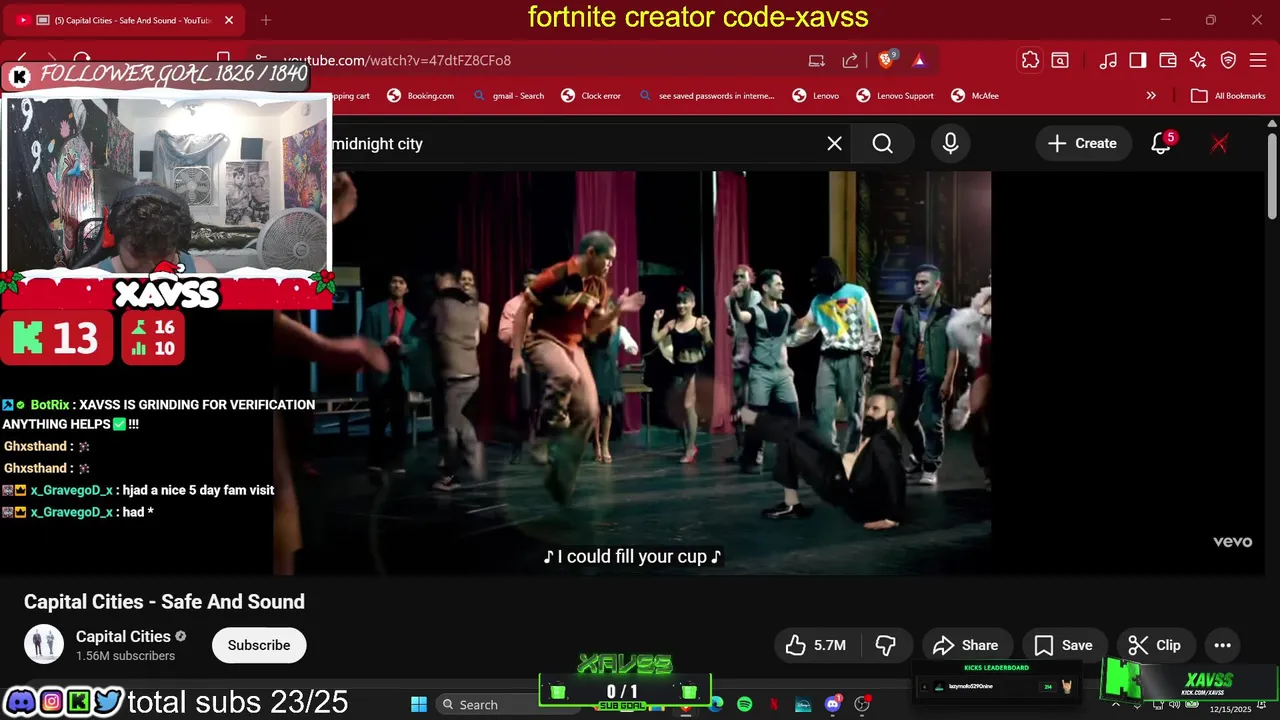This screenshot has height=720, width=1280.
Task: Click the install app icon in address bar
Action: tap(817, 61)
